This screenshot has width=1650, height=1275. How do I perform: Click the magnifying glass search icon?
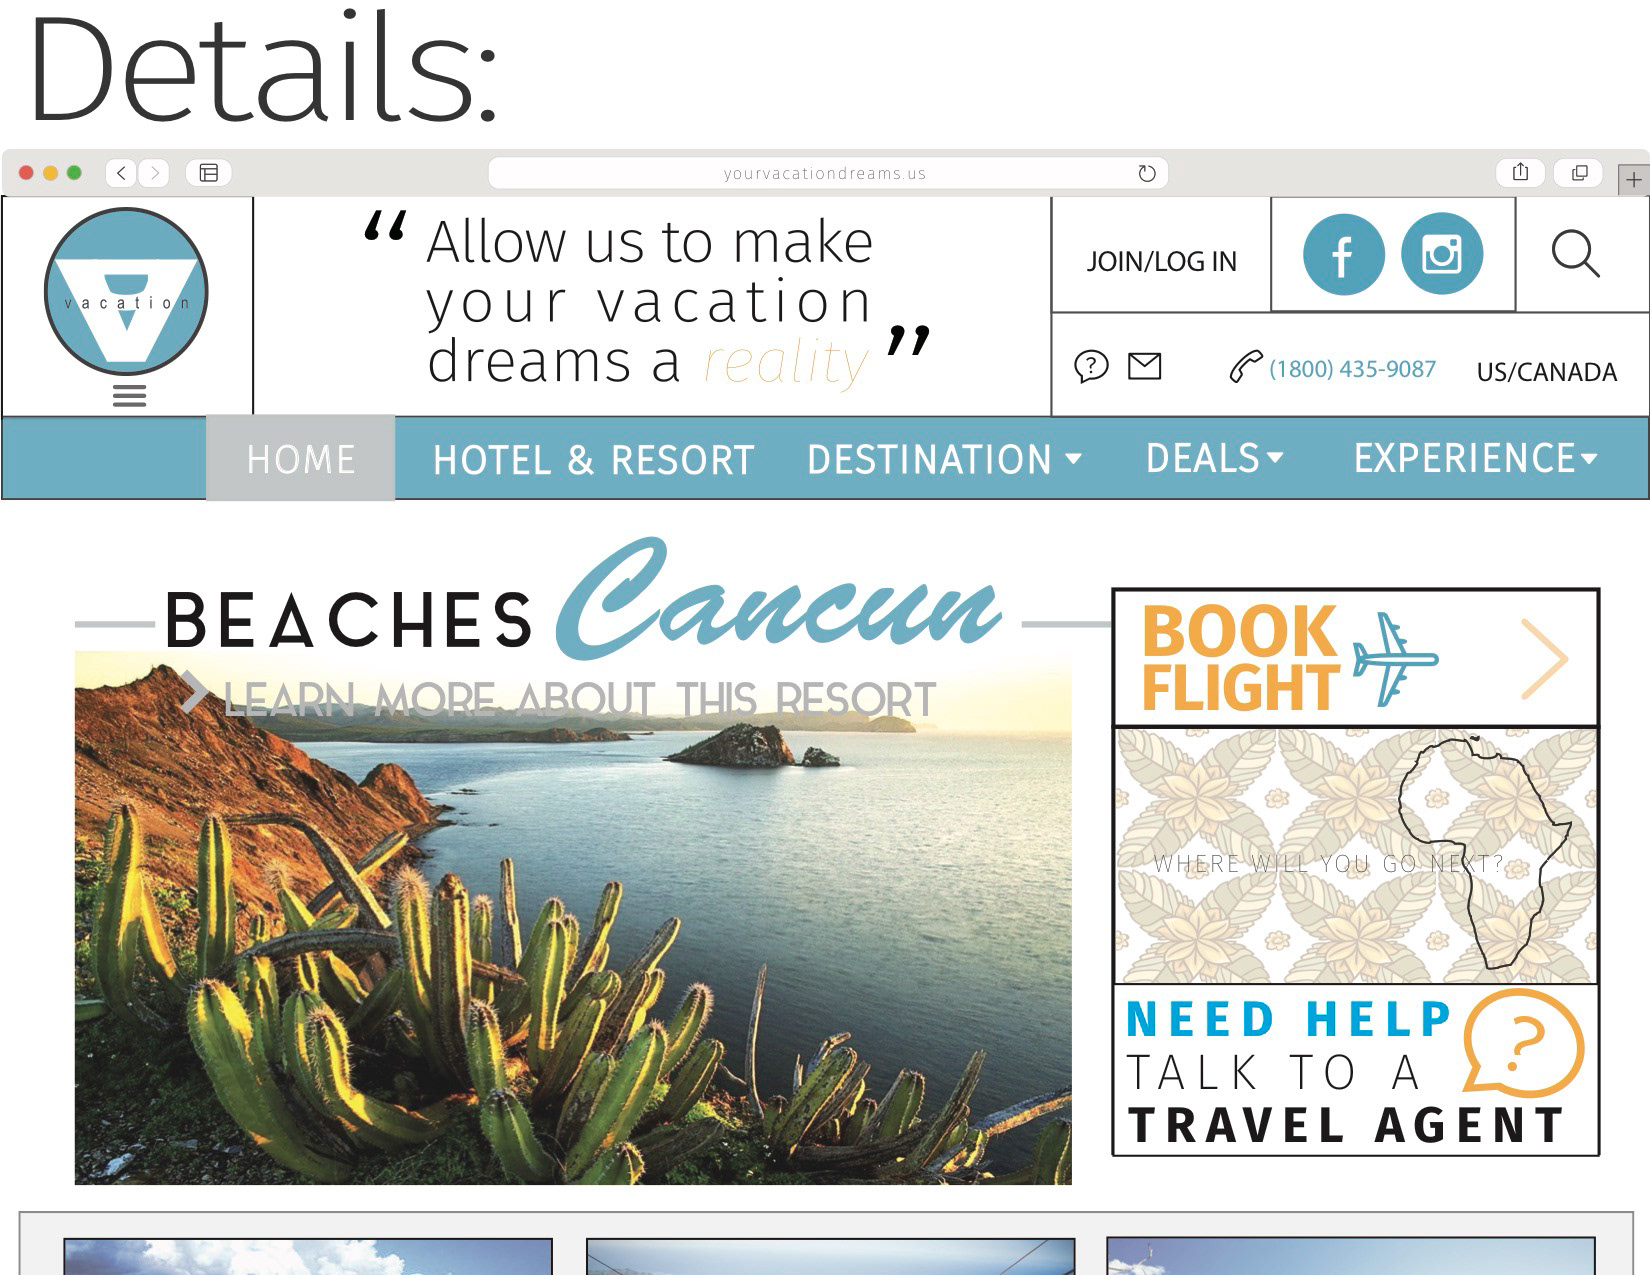[x=1575, y=254]
